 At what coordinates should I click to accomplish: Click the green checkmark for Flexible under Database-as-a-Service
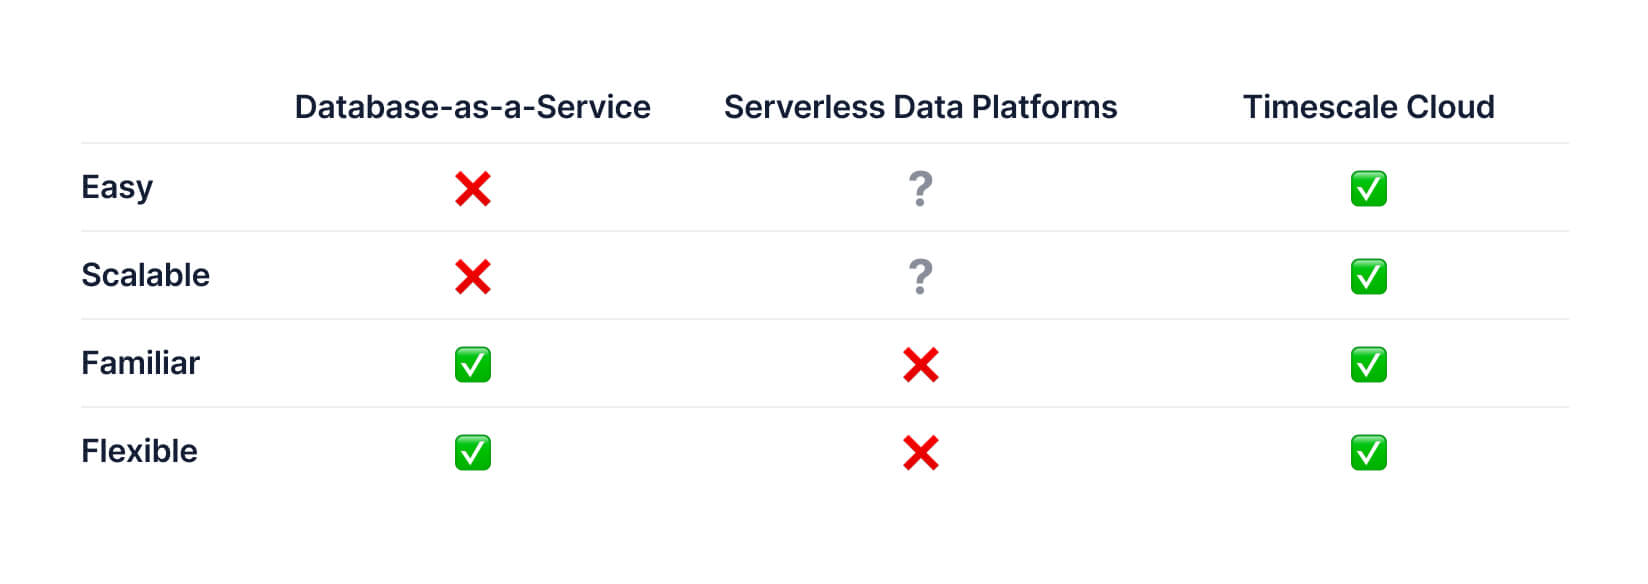pos(472,453)
